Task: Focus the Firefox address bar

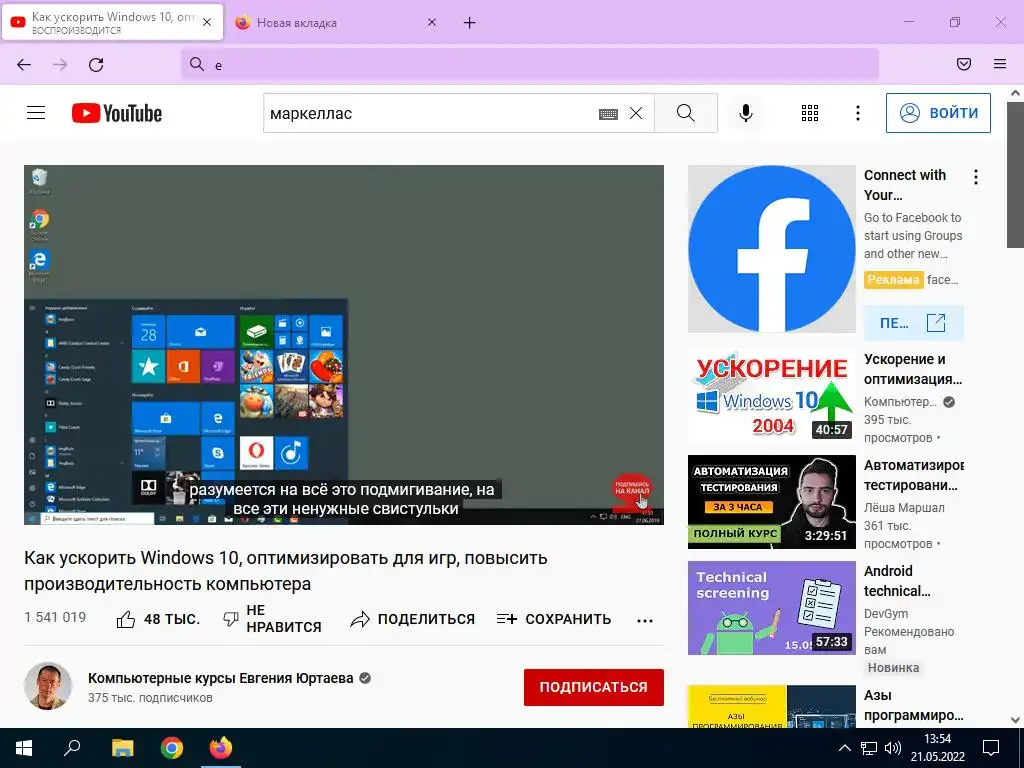Action: click(x=530, y=64)
